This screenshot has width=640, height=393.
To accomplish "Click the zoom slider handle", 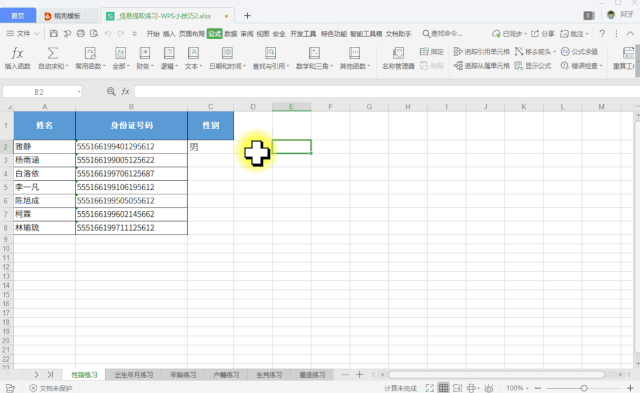I will point(584,388).
